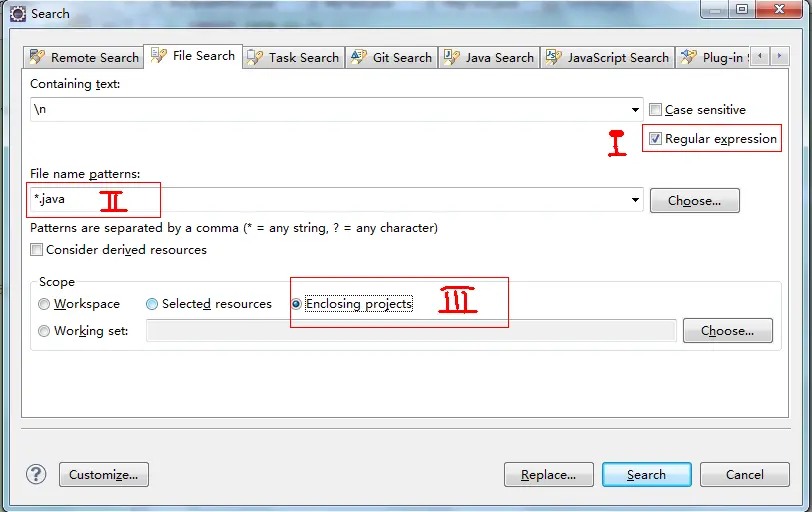Click the Plug-in Search tab icon
812x512 pixels.
(689, 58)
